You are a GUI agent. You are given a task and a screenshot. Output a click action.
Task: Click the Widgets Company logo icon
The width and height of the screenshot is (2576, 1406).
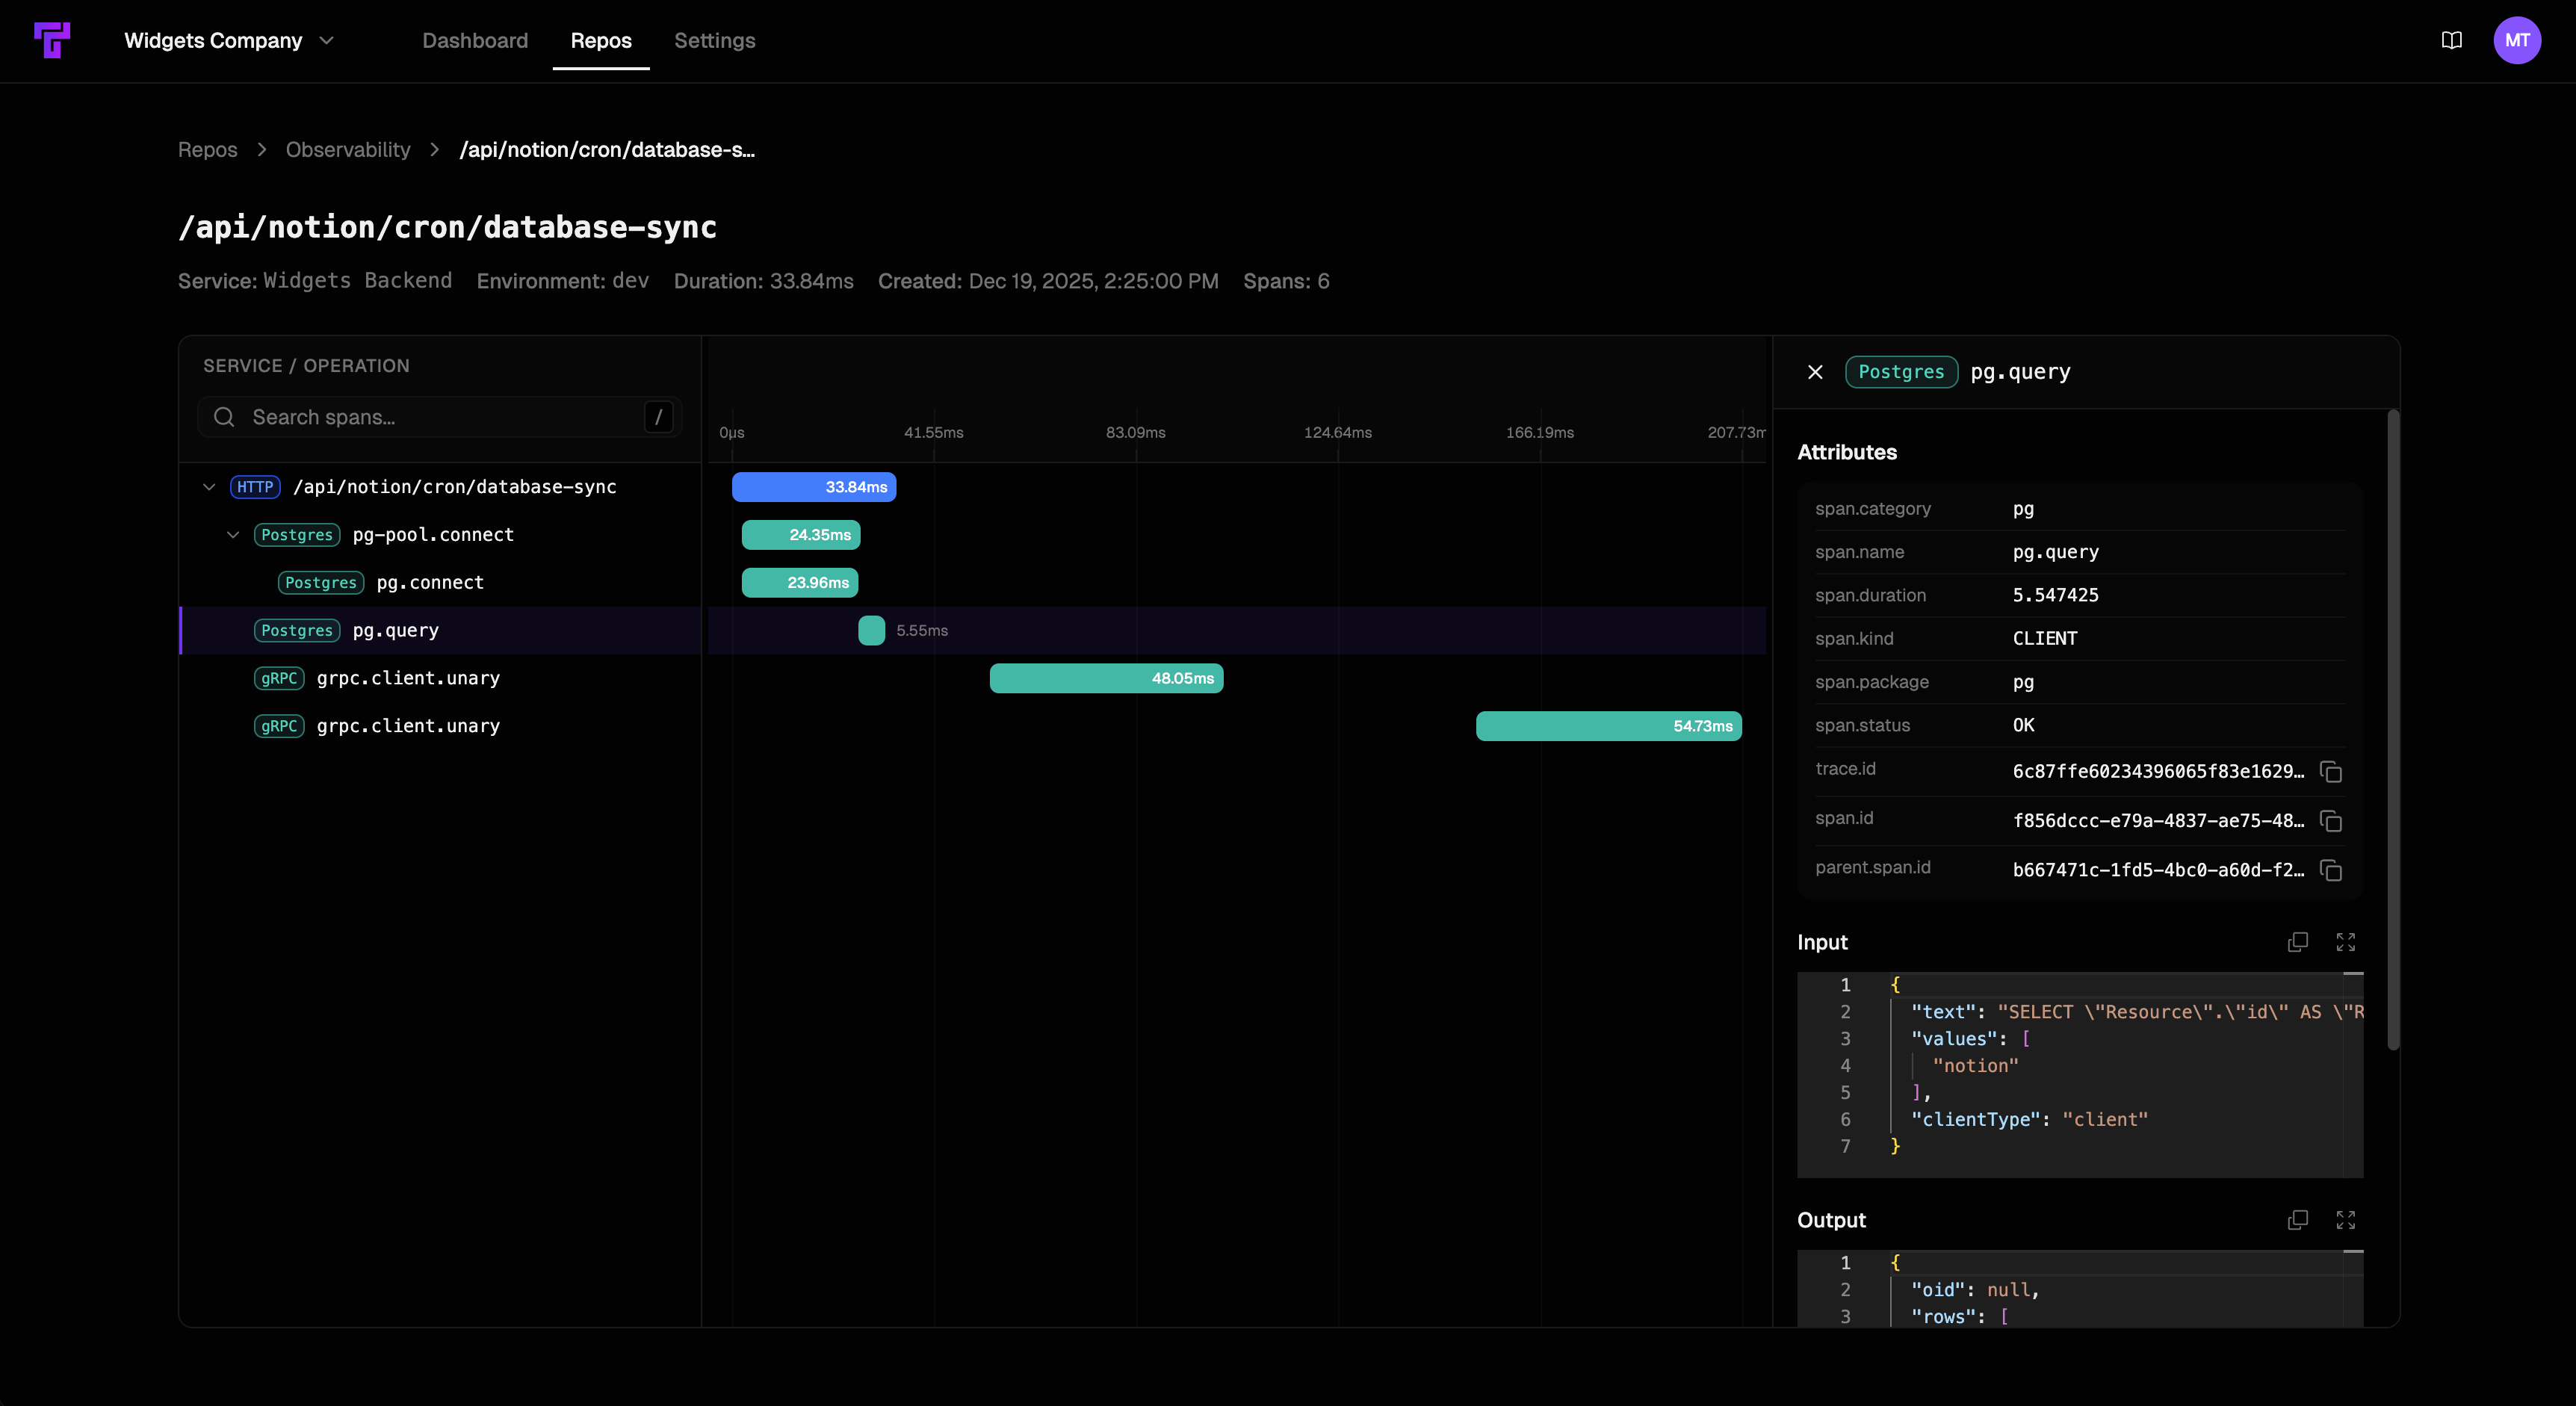[x=54, y=40]
